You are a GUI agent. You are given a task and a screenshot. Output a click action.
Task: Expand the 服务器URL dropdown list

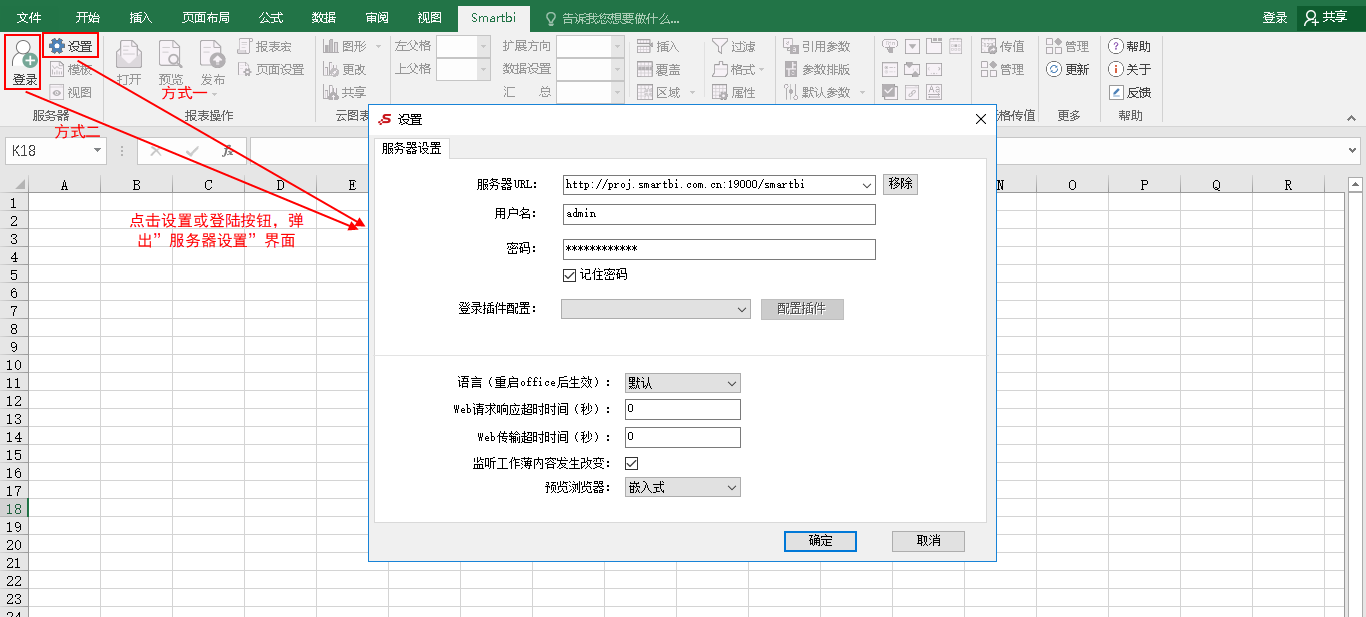[866, 185]
